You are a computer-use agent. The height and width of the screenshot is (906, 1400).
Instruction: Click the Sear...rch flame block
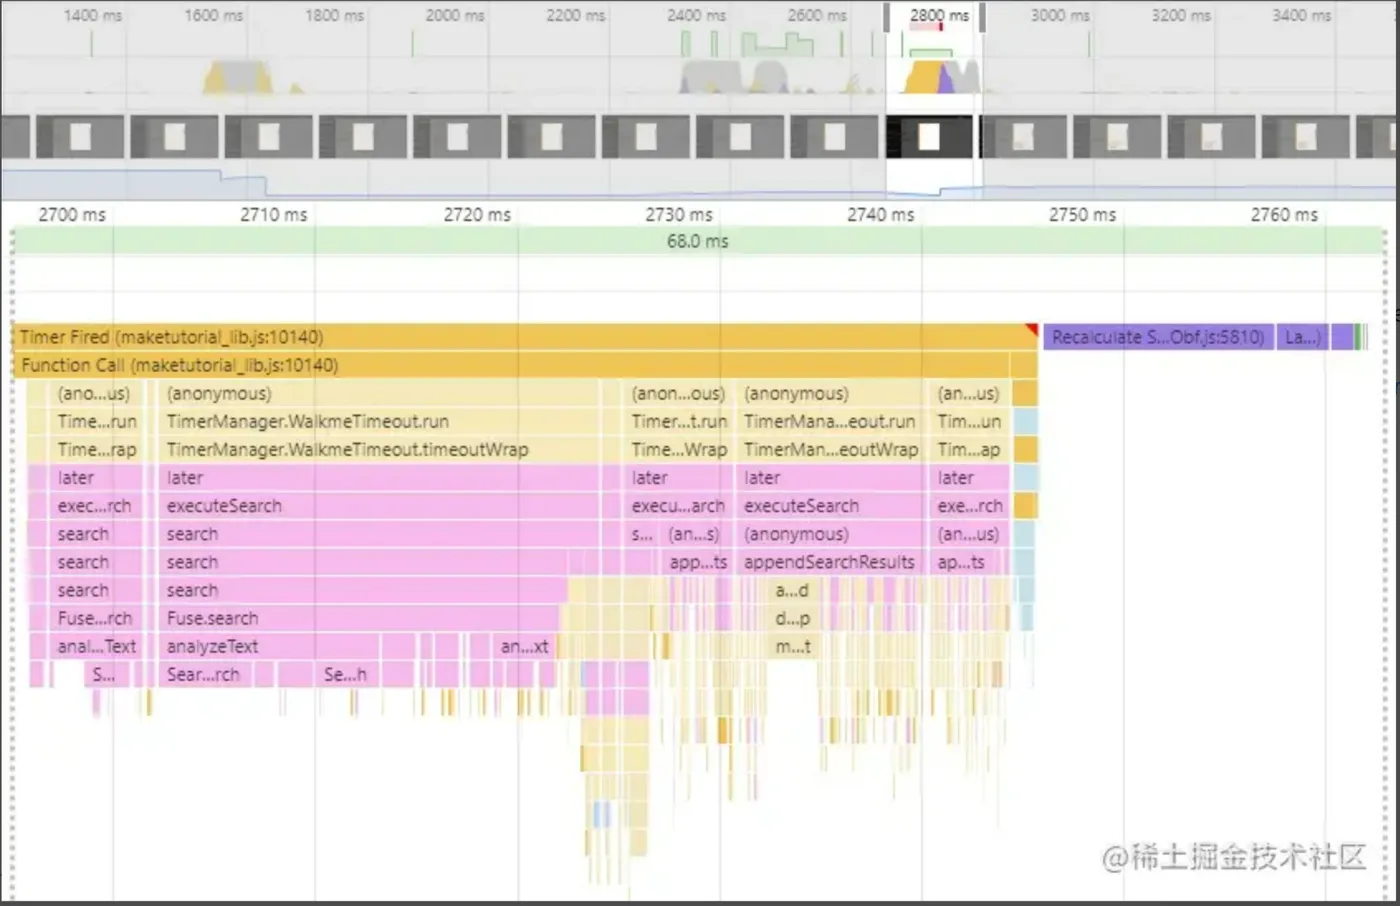(x=204, y=674)
